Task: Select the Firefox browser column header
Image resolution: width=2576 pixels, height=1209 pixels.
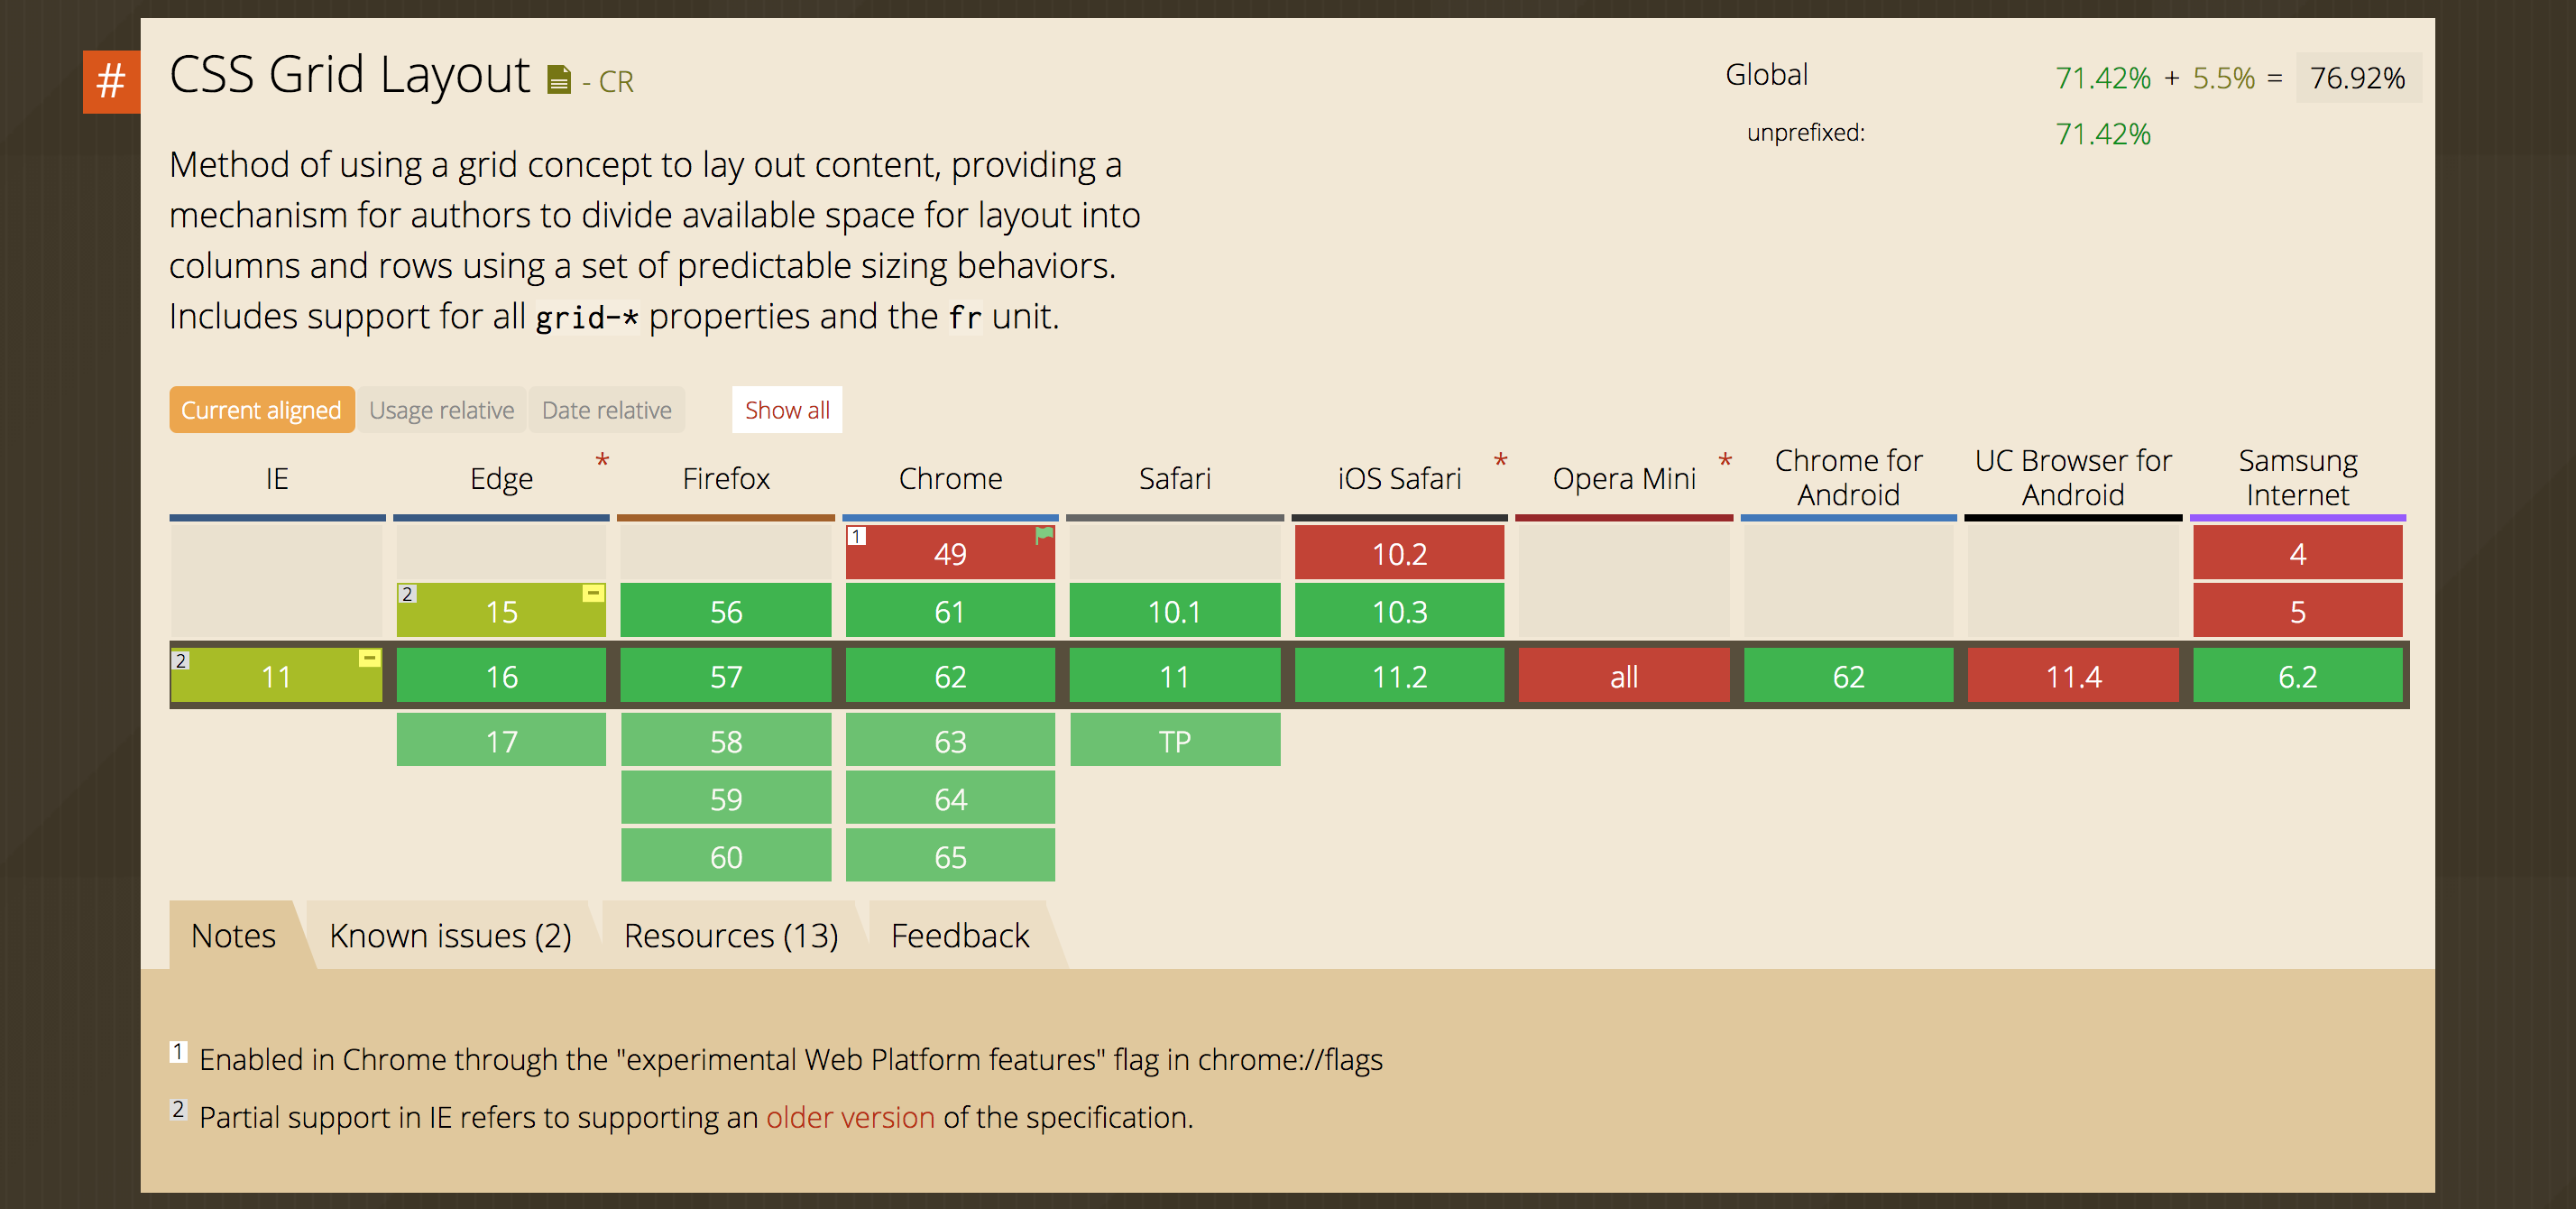Action: (x=726, y=479)
